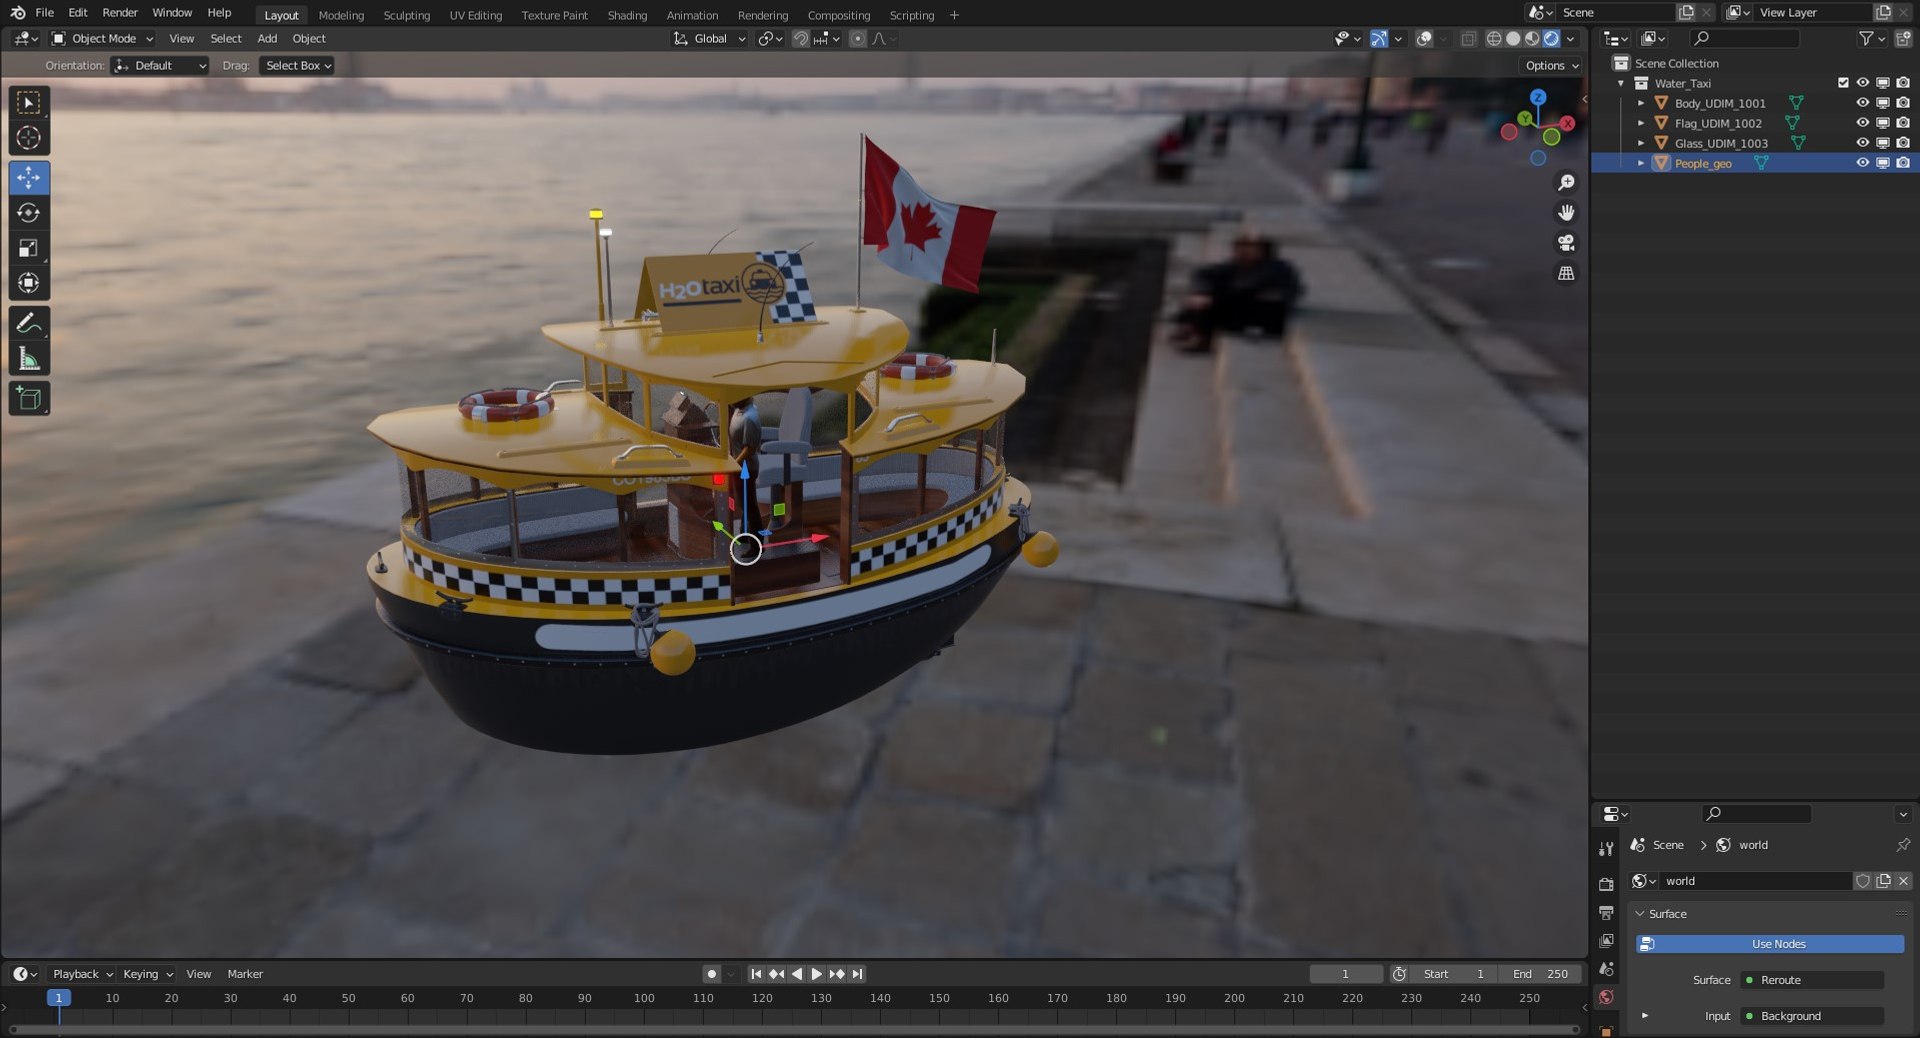Viewport: 1920px width, 1038px height.
Task: Toggle Glass_UDIM_1003 render camera icon
Action: pyautogui.click(x=1903, y=143)
